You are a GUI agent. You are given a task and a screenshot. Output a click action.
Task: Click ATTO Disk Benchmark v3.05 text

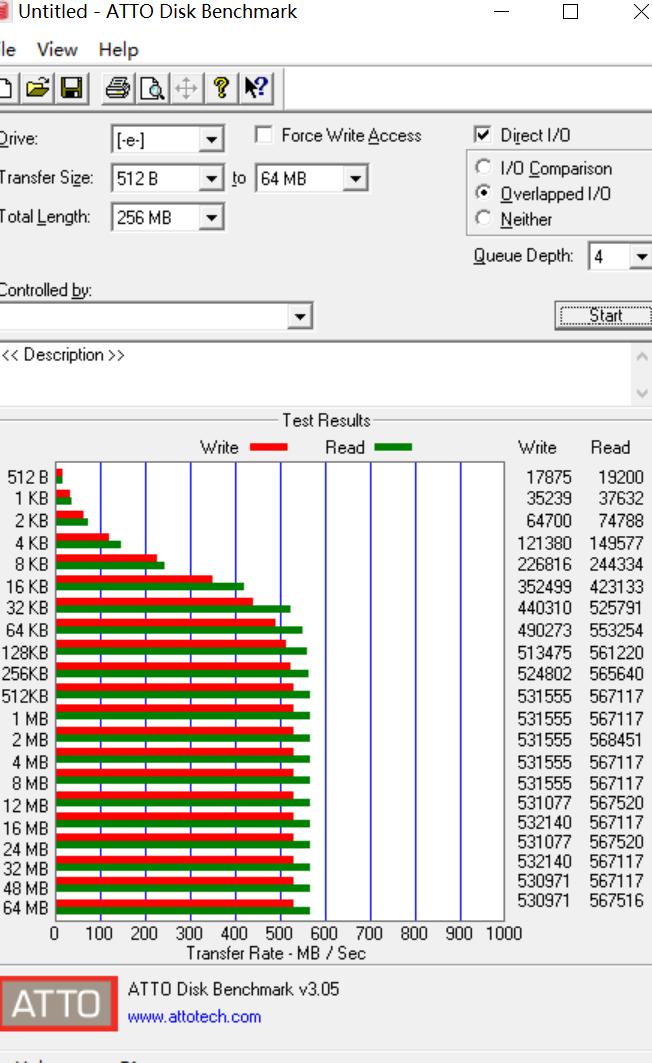[233, 989]
